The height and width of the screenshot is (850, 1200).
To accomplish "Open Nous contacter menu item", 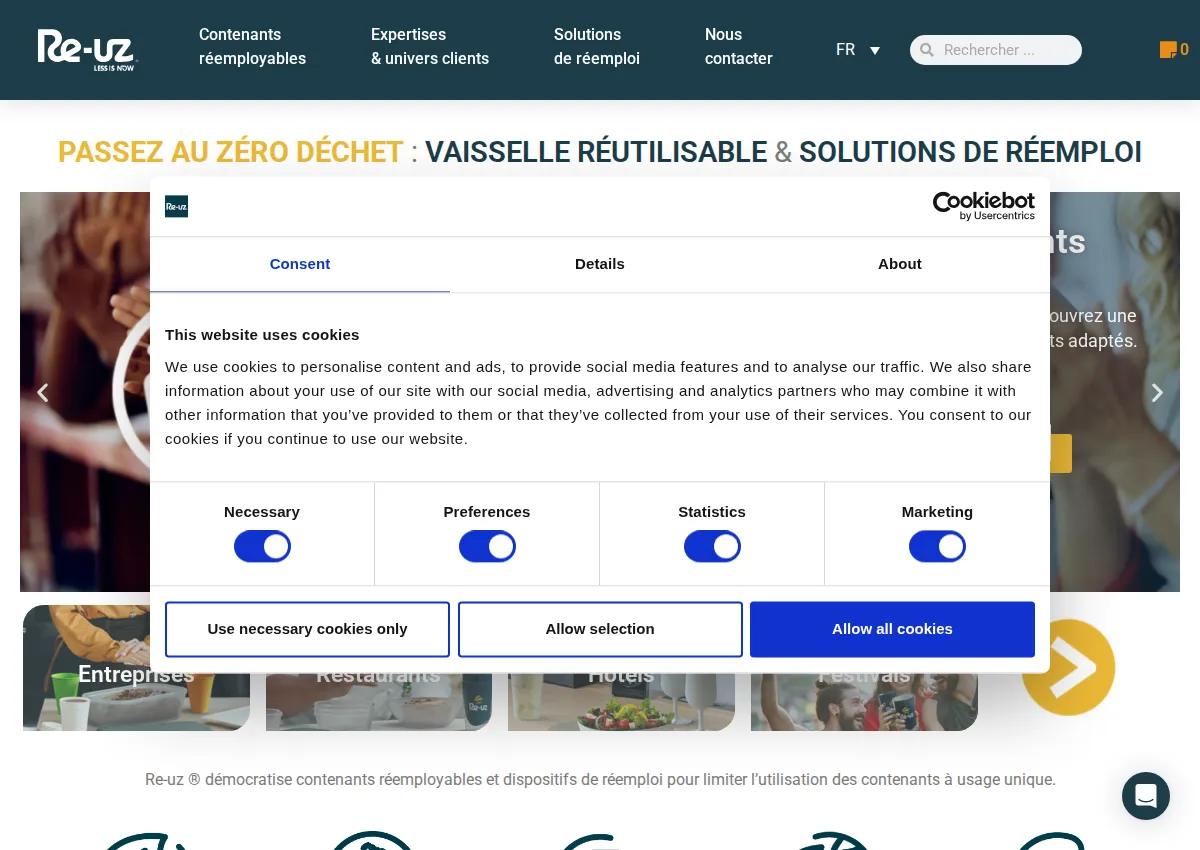I will click(x=739, y=47).
